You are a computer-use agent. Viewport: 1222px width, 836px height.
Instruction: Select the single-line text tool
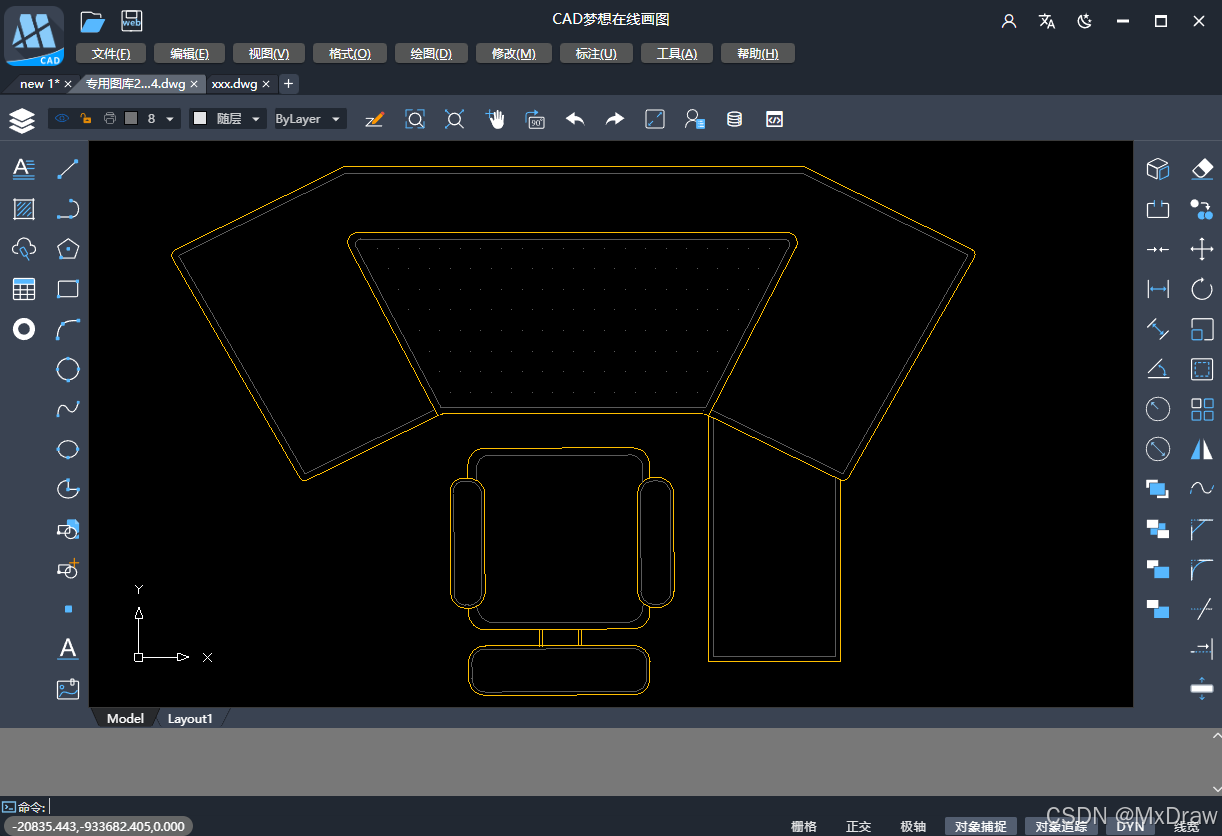coord(68,649)
